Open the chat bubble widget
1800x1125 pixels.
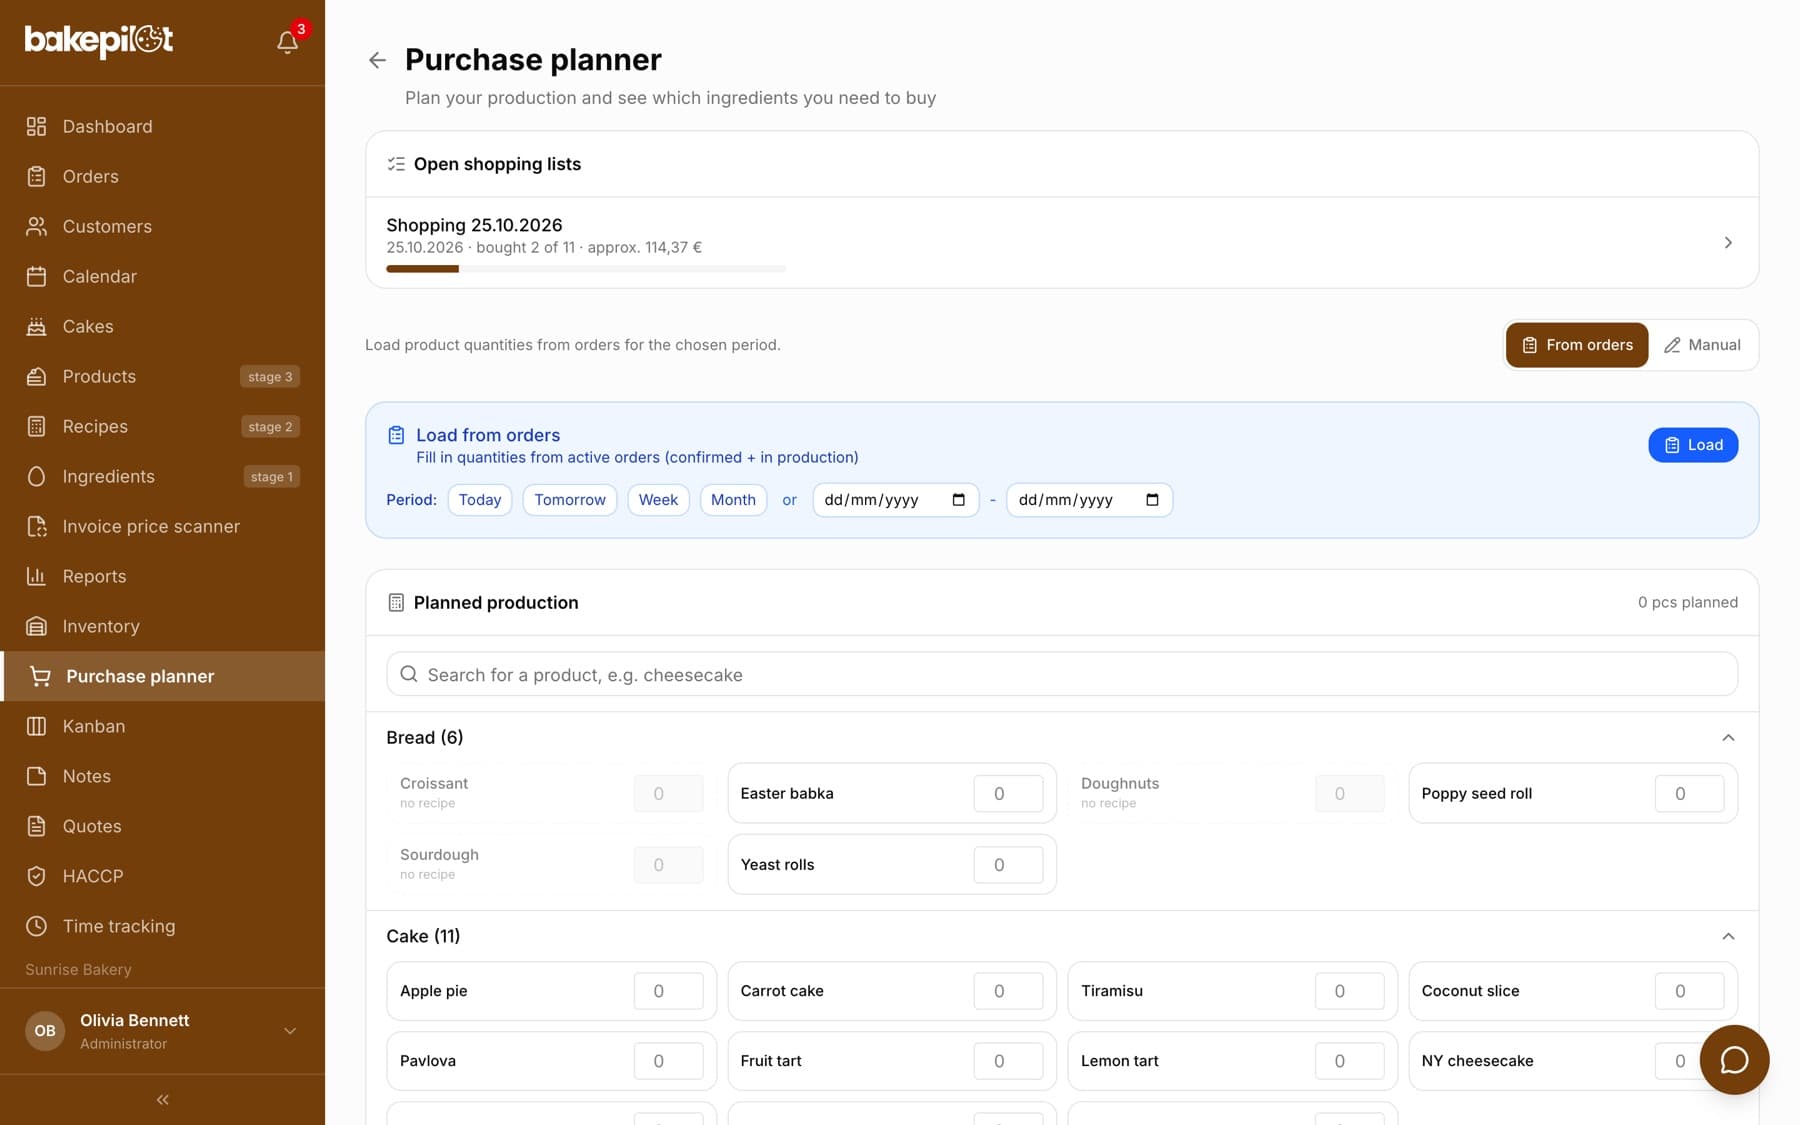click(1734, 1060)
